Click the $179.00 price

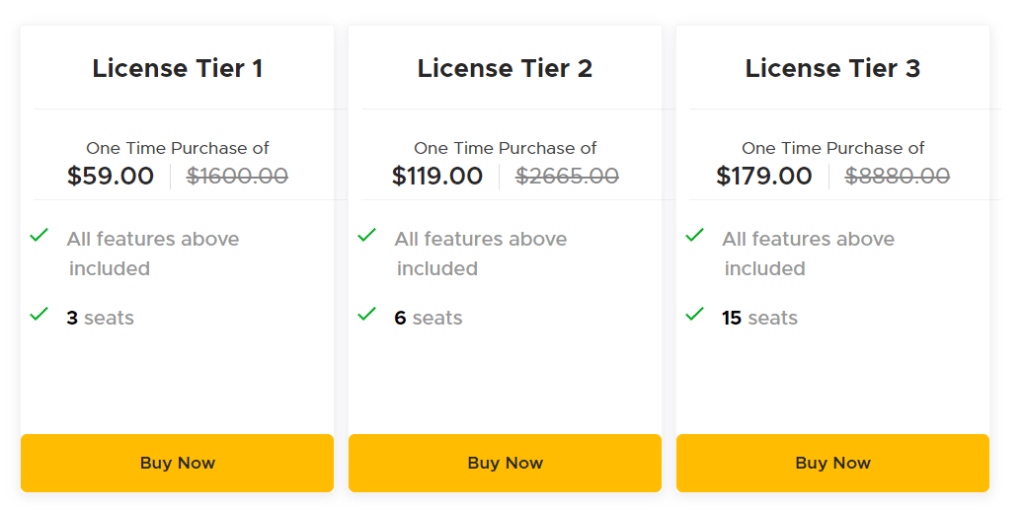[764, 177]
